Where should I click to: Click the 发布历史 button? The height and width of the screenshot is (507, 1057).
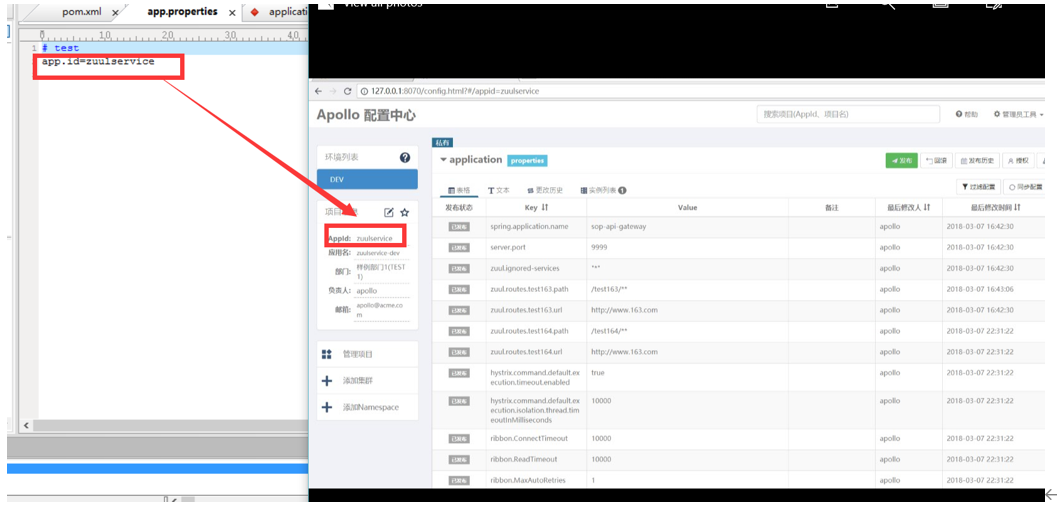pos(976,160)
